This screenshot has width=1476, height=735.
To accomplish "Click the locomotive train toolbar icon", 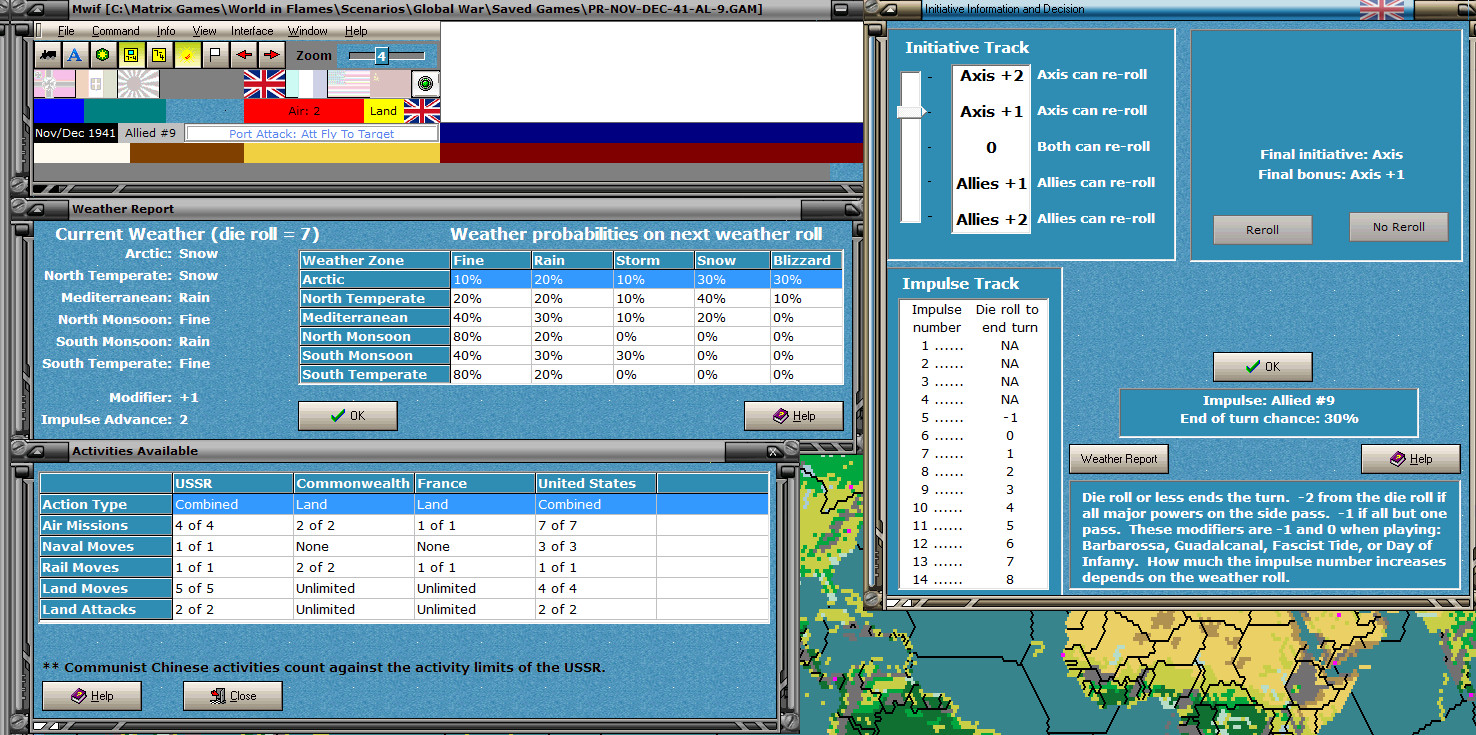I will click(48, 55).
